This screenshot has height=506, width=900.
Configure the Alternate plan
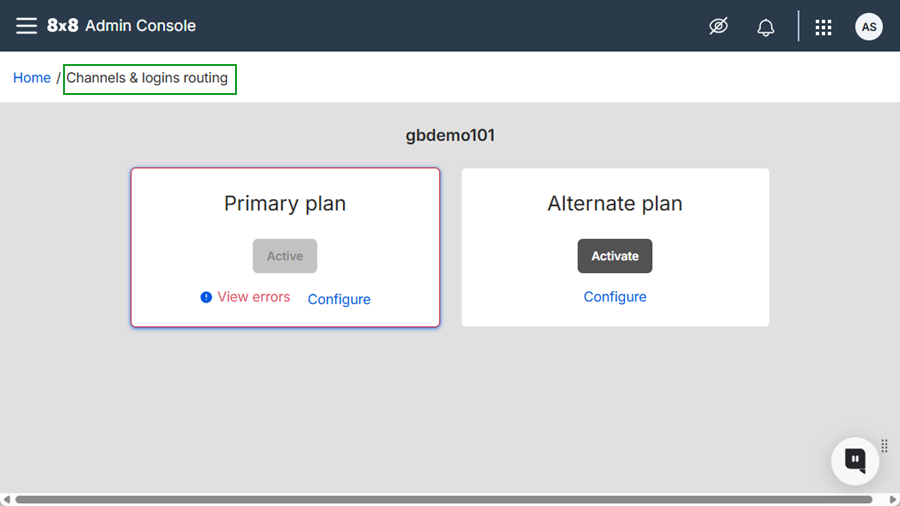(615, 297)
